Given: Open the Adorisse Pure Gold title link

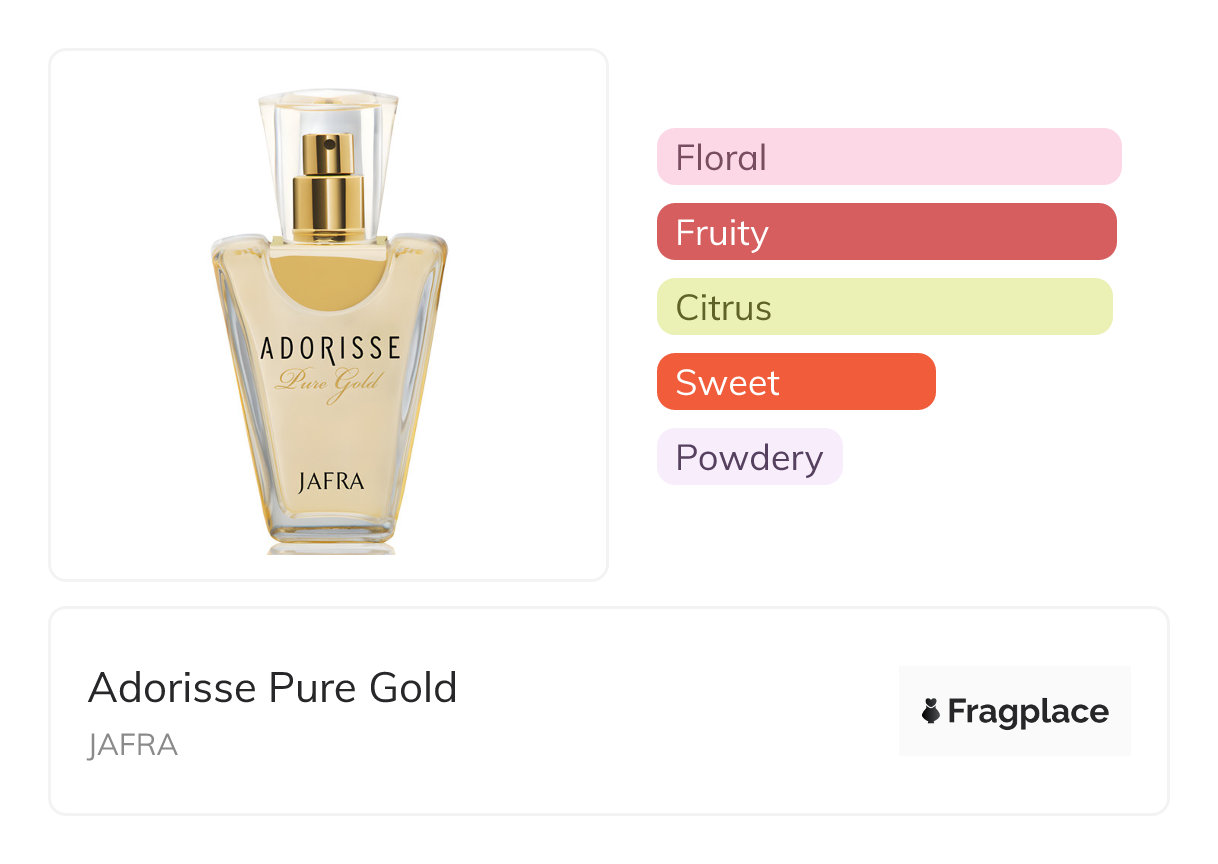Looking at the screenshot, I should tap(272, 688).
